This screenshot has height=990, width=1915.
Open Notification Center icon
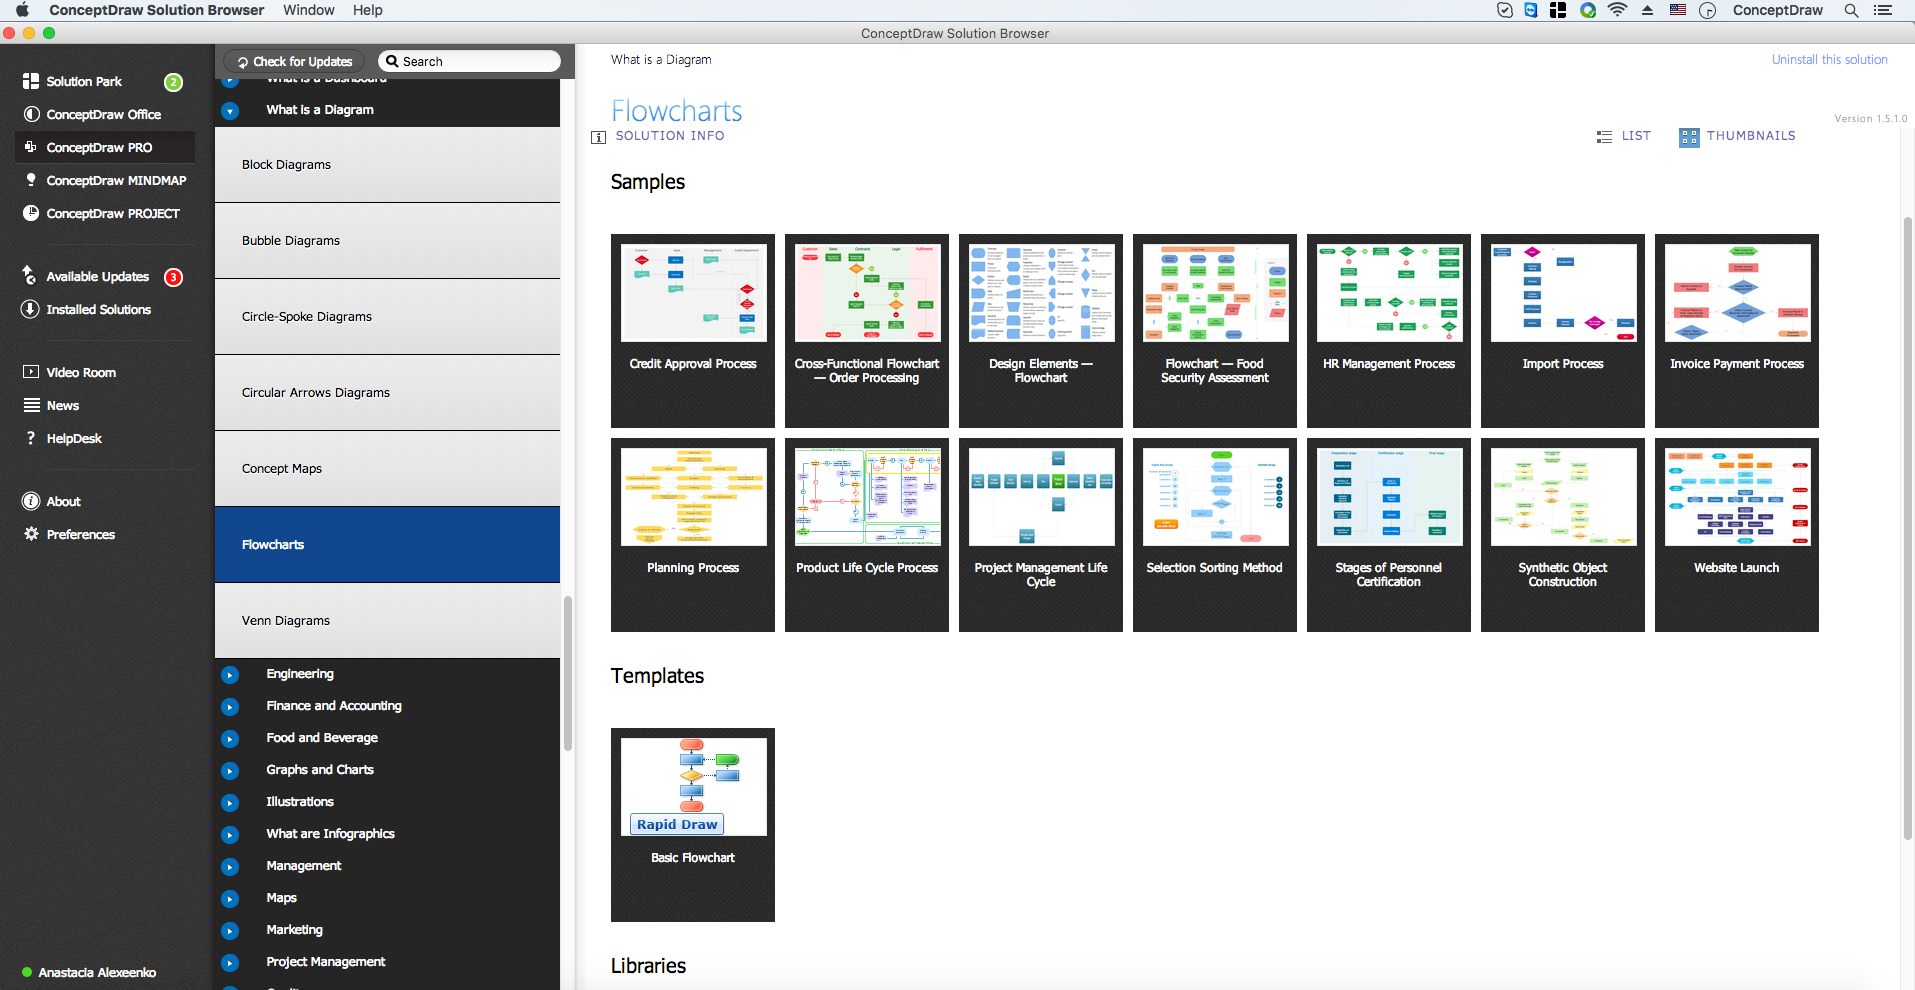1883,10
